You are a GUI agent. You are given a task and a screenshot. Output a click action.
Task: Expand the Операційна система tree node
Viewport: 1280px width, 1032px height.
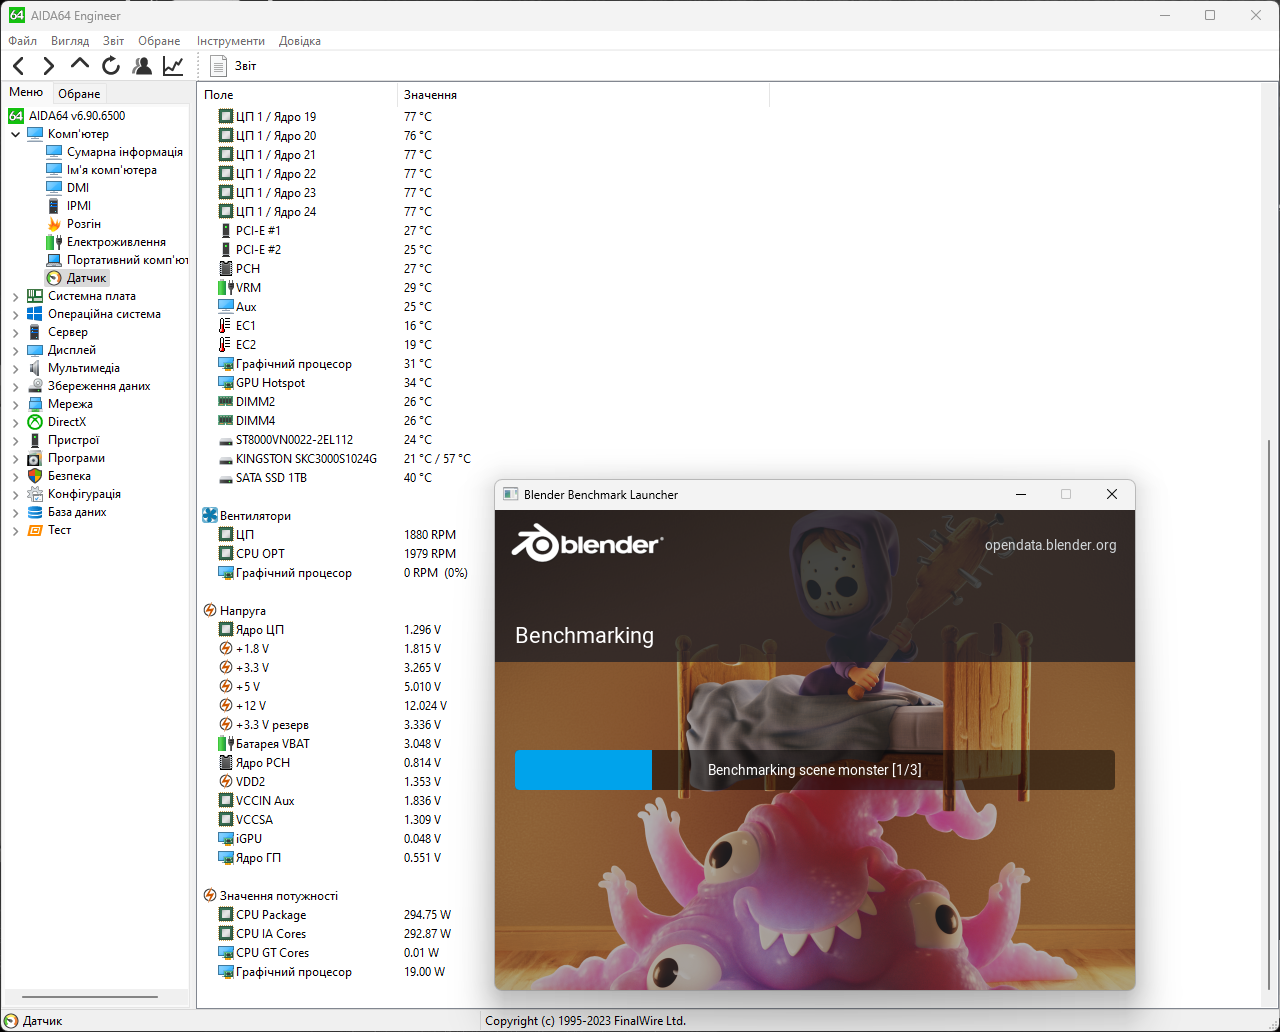tap(16, 314)
